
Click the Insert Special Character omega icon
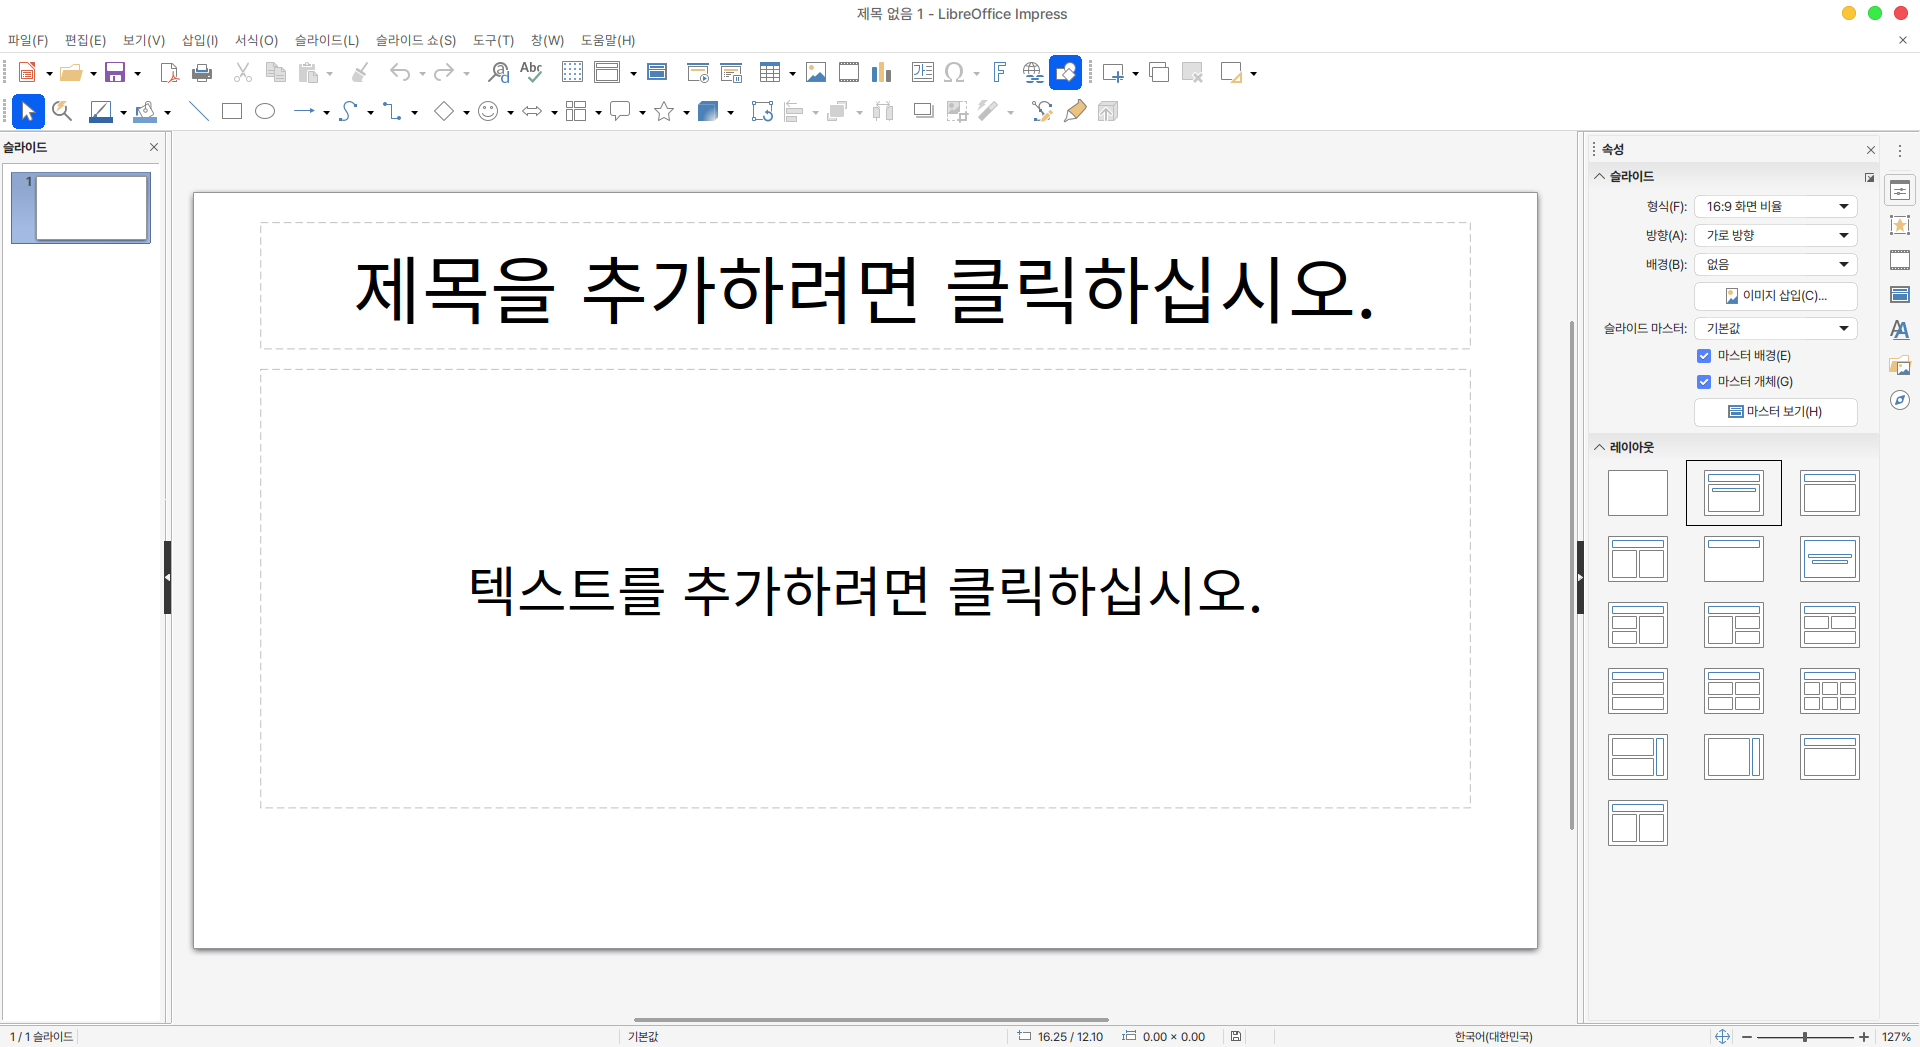tap(954, 72)
